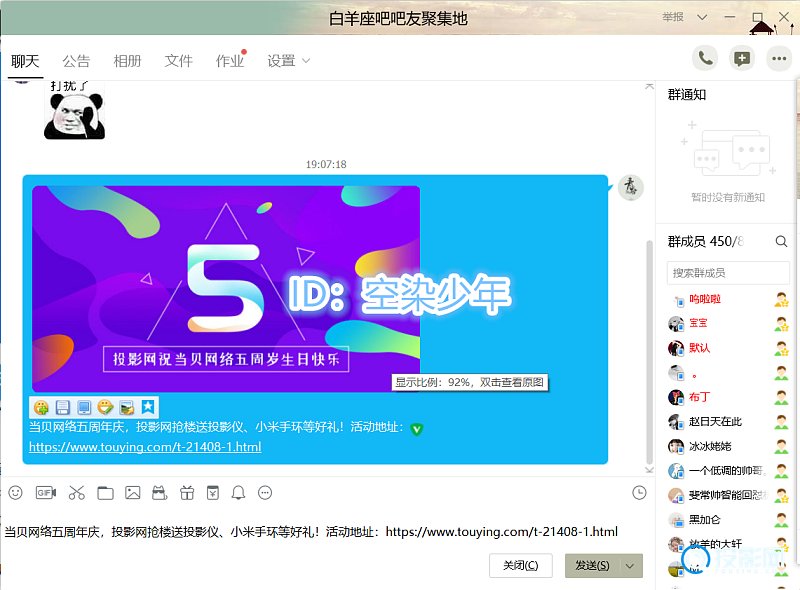Open the 相册 tab
The height and width of the screenshot is (590, 800).
point(127,61)
